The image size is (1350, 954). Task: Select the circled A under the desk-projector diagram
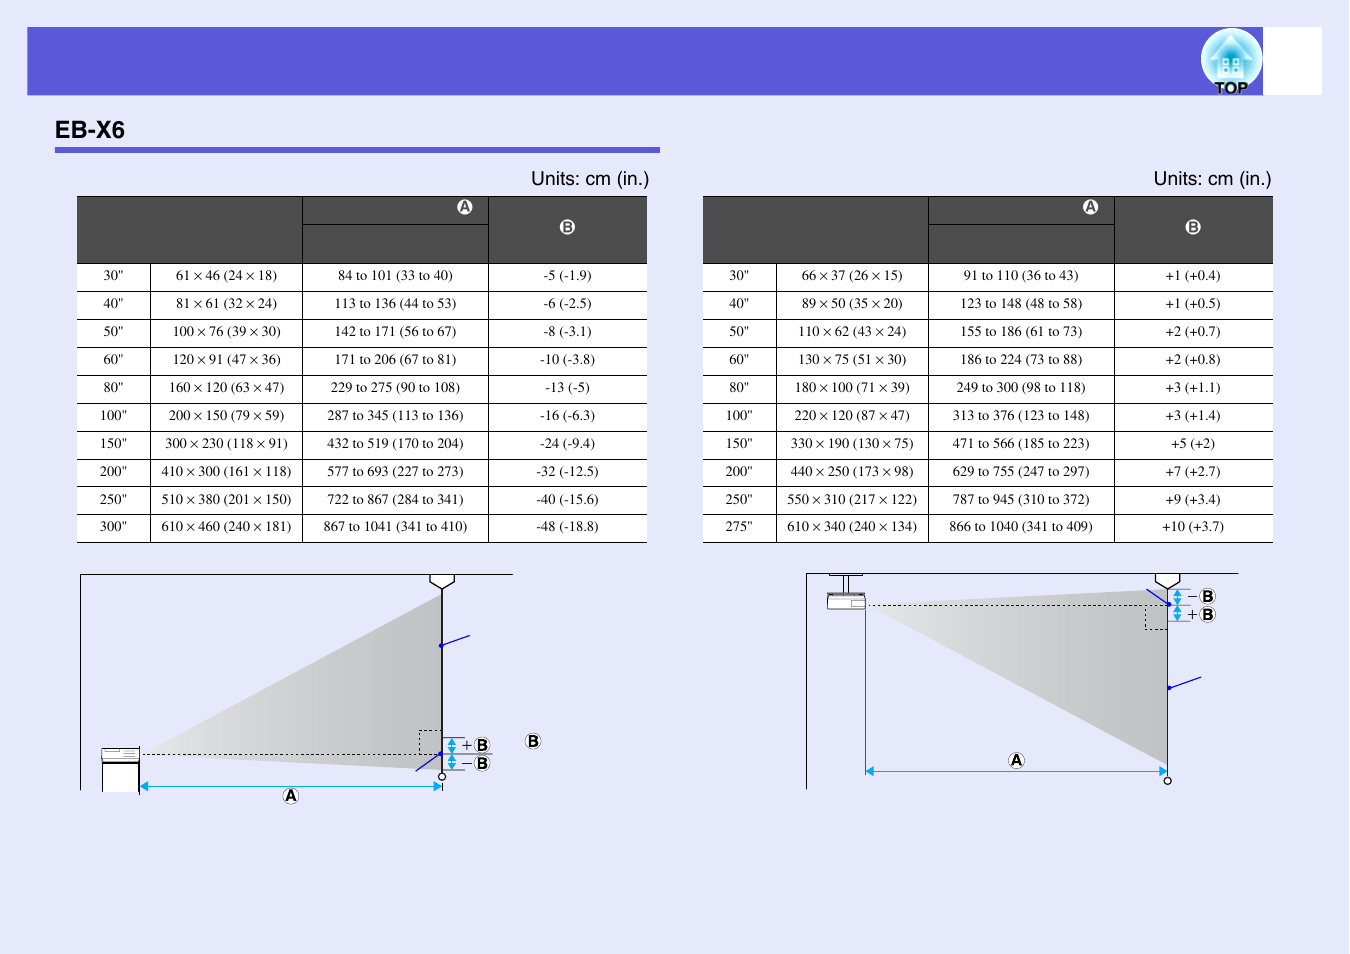click(291, 796)
